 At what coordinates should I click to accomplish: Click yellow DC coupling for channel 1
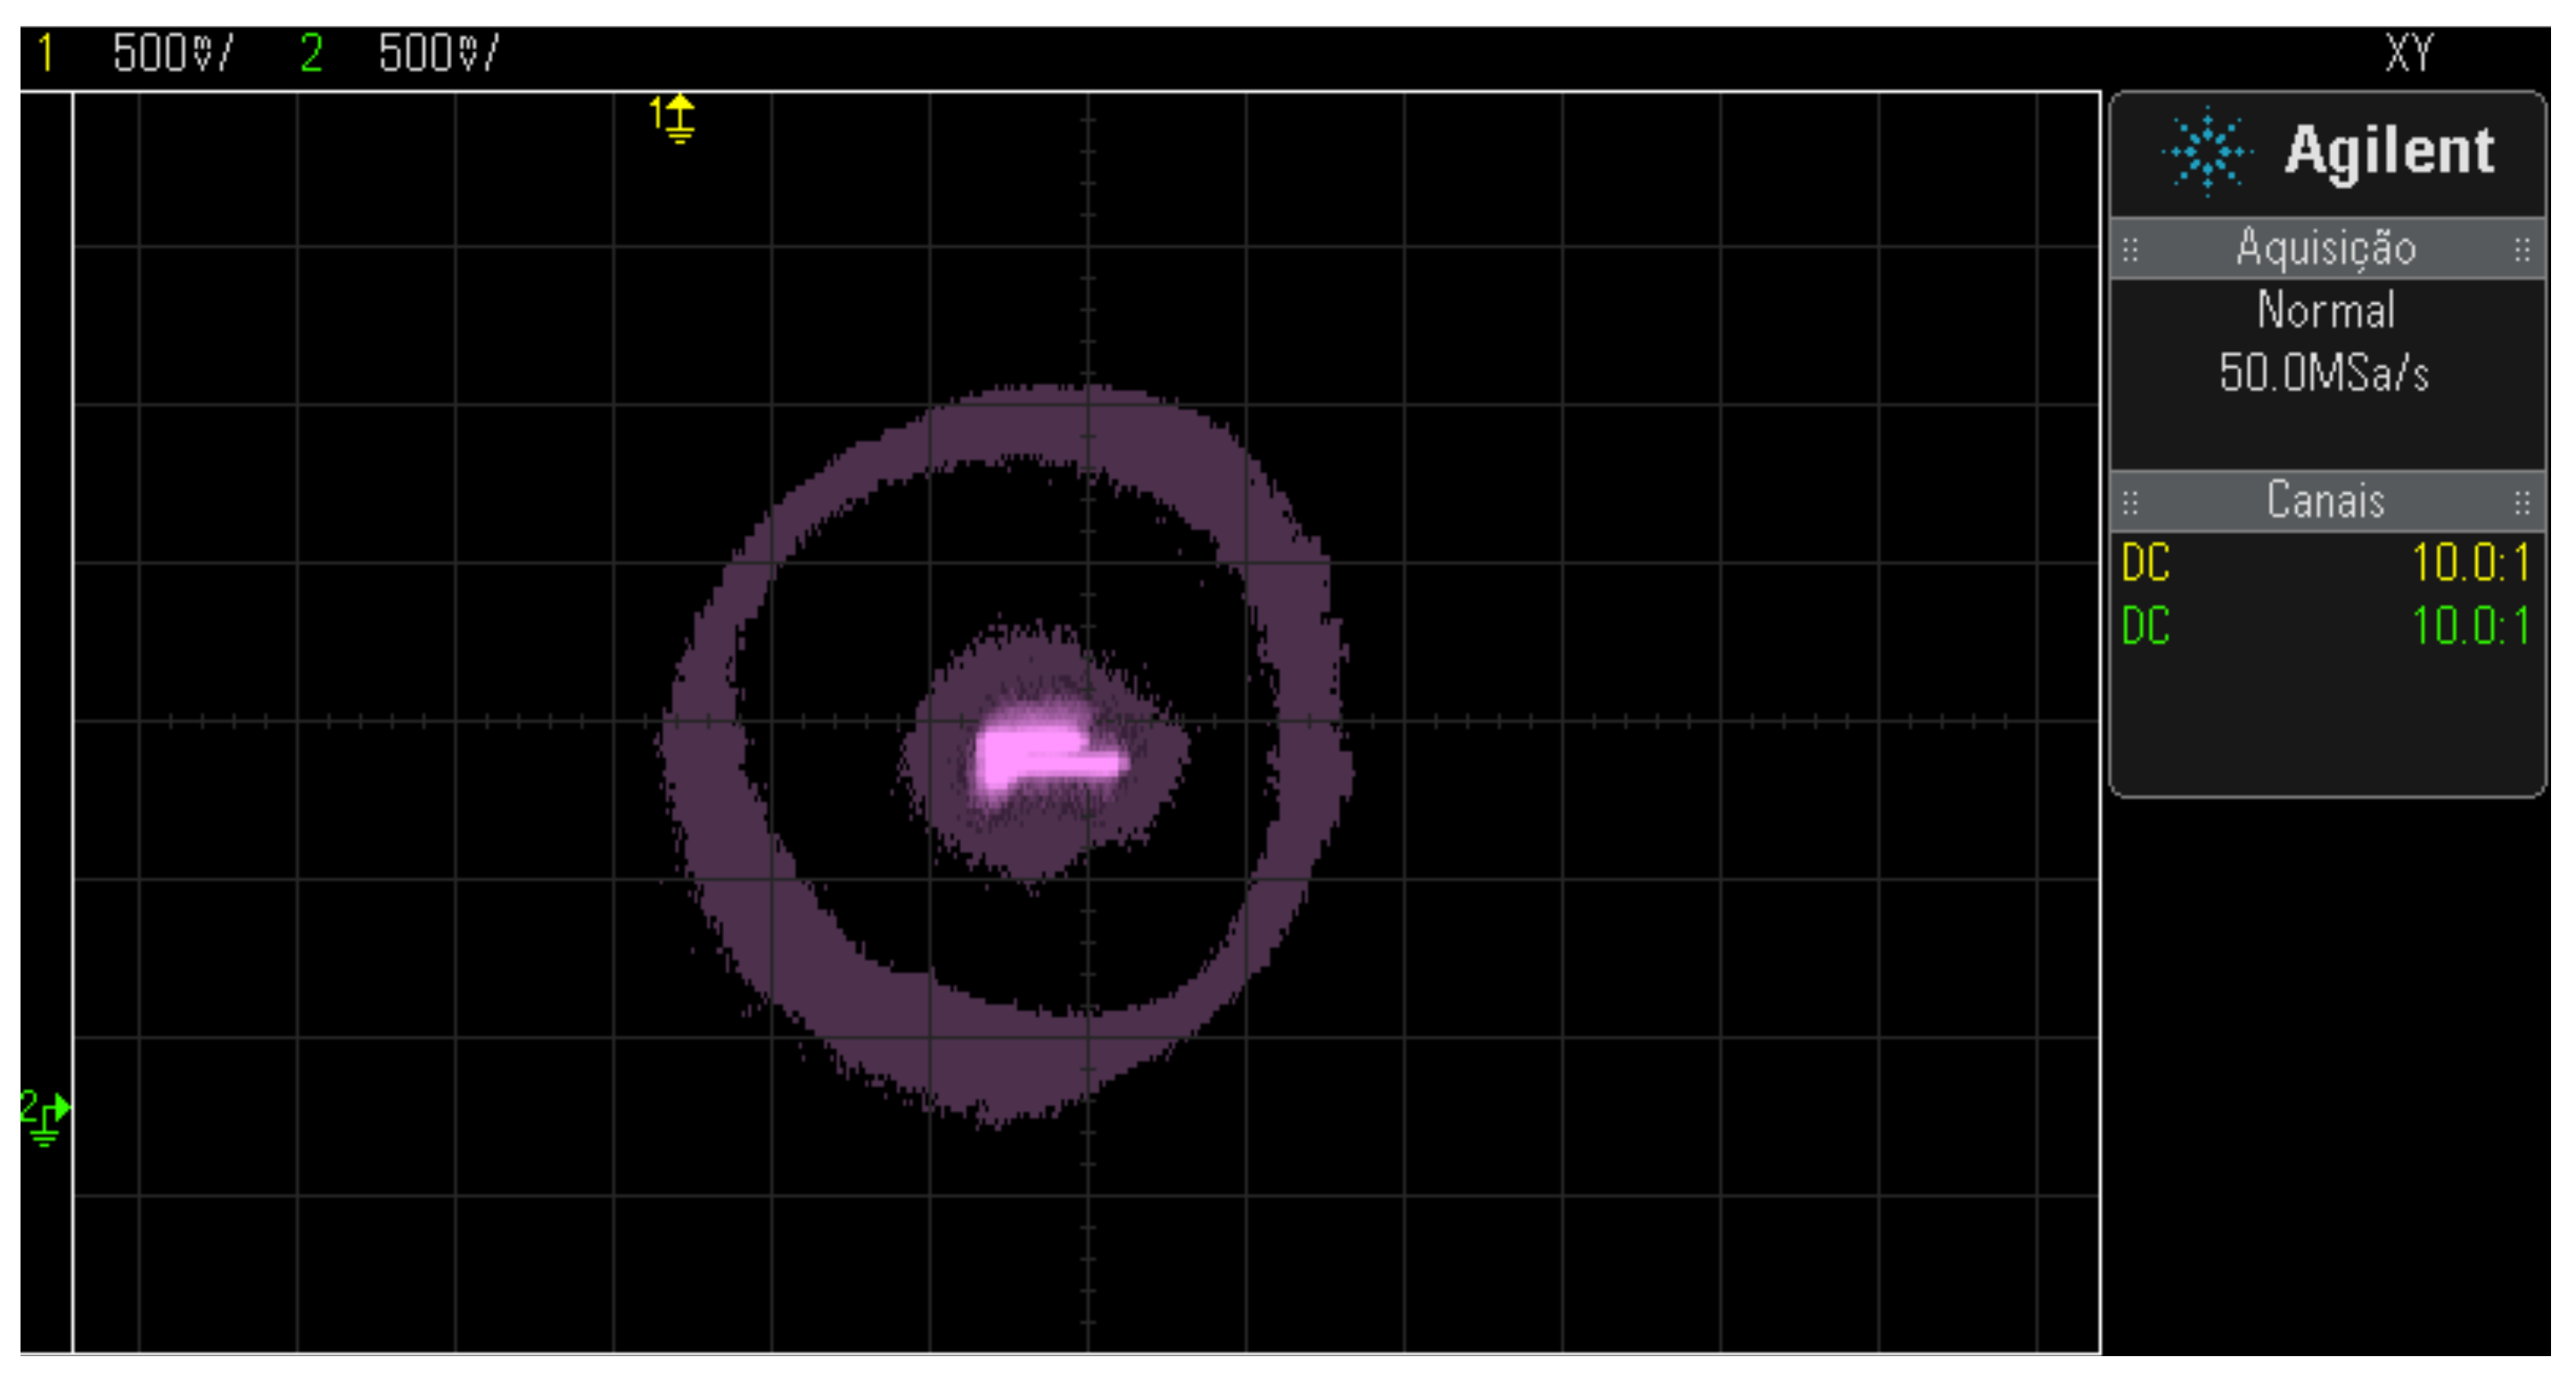(2145, 563)
